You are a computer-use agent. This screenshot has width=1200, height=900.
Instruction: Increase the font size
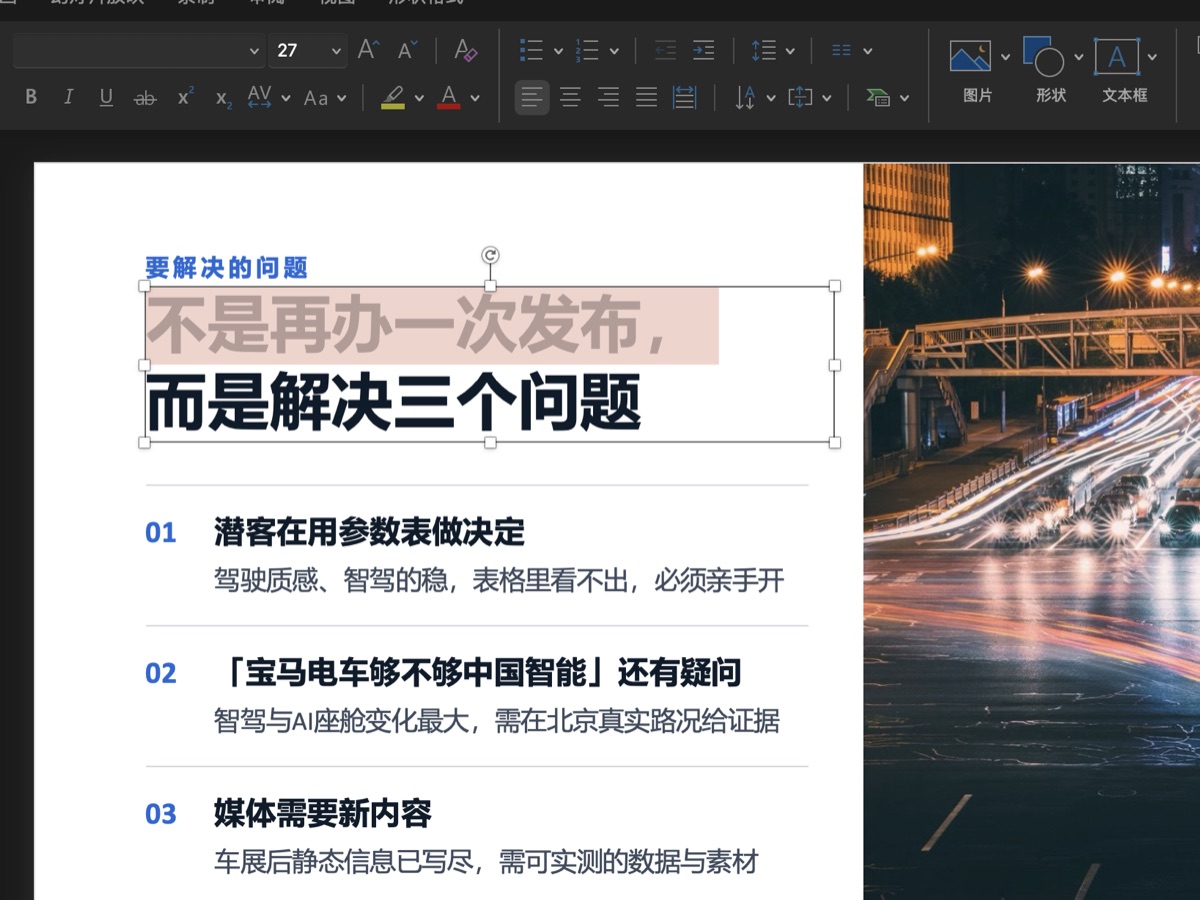[x=368, y=50]
